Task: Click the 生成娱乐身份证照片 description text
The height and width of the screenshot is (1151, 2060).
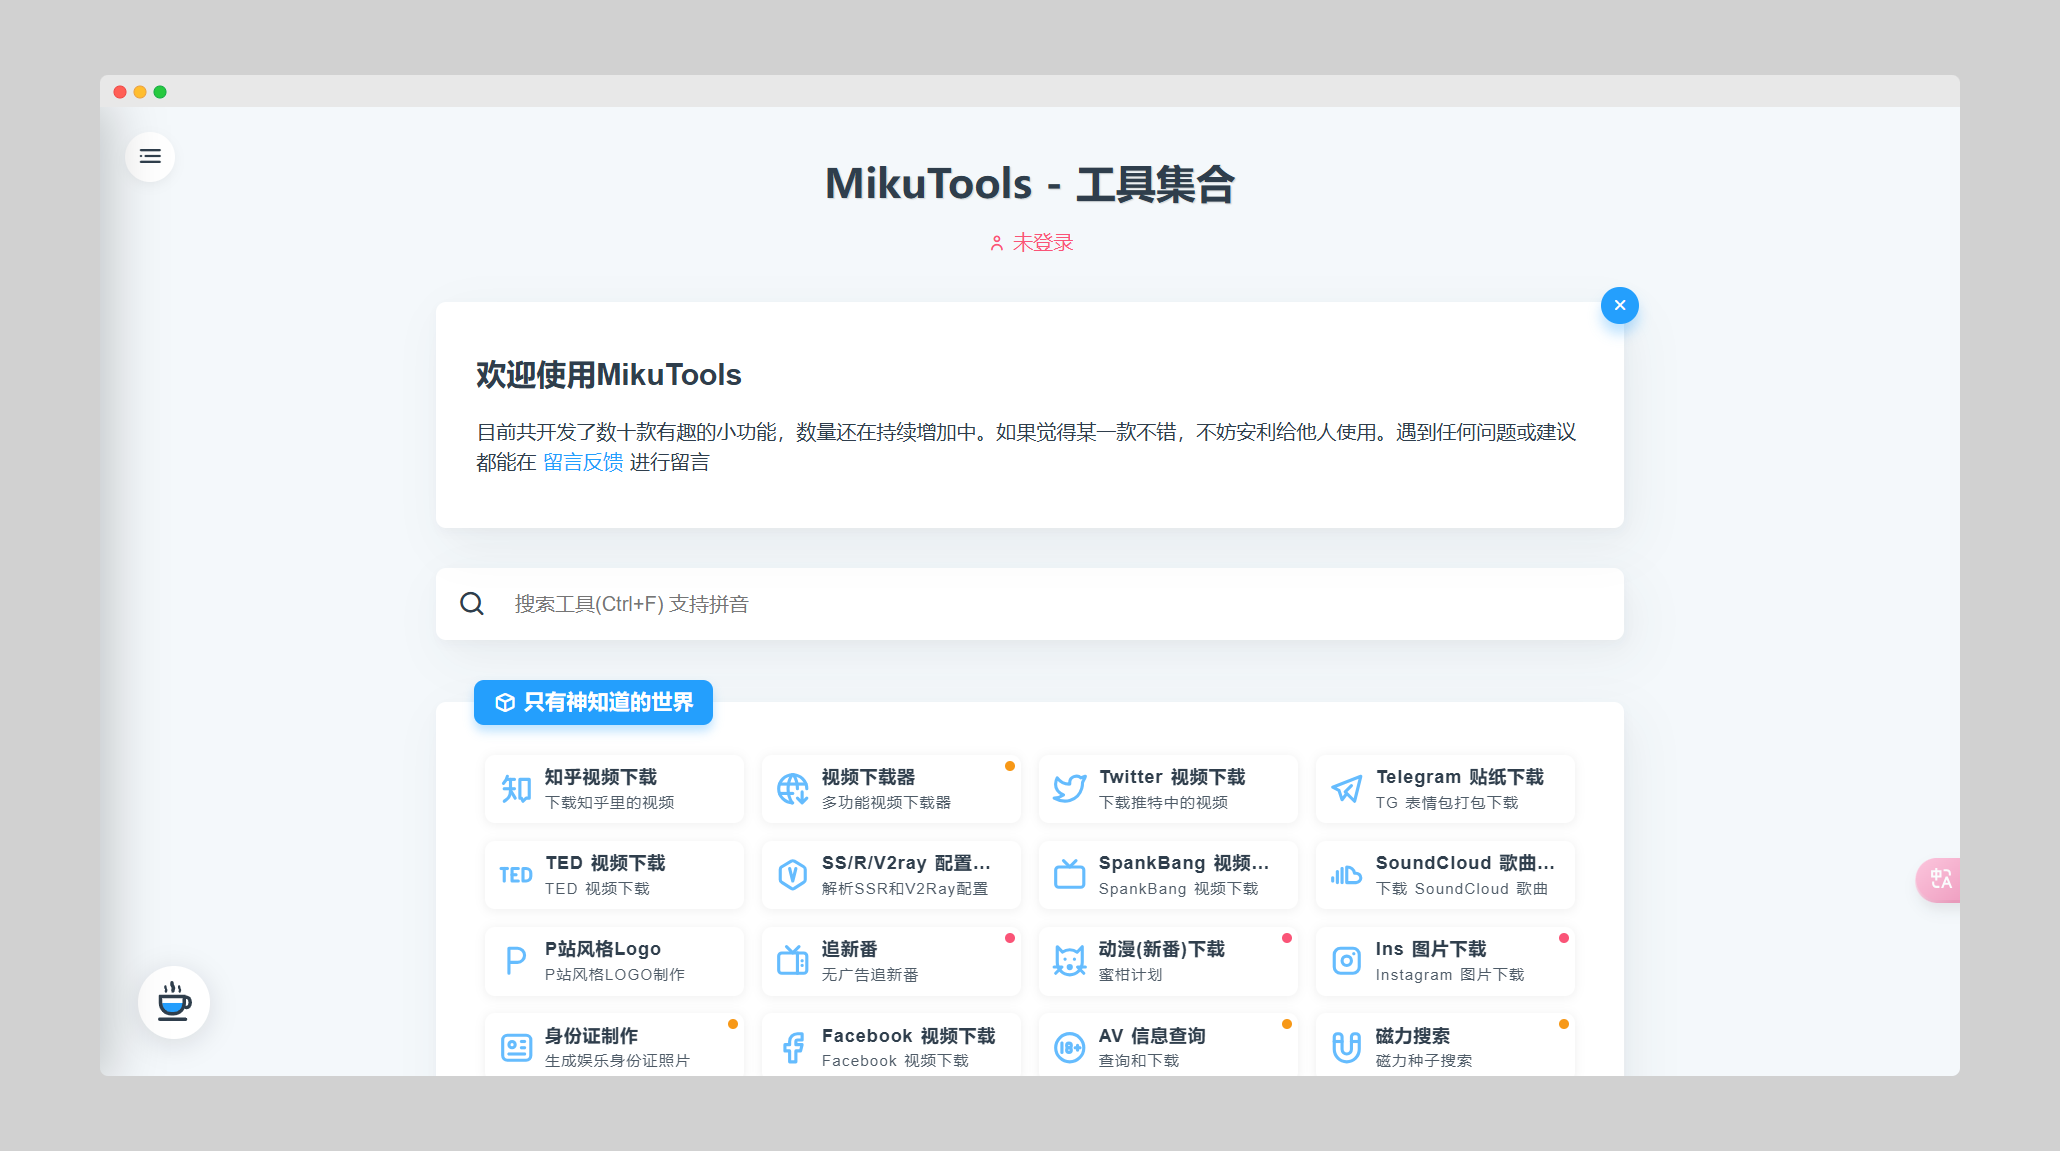Action: 617,1061
